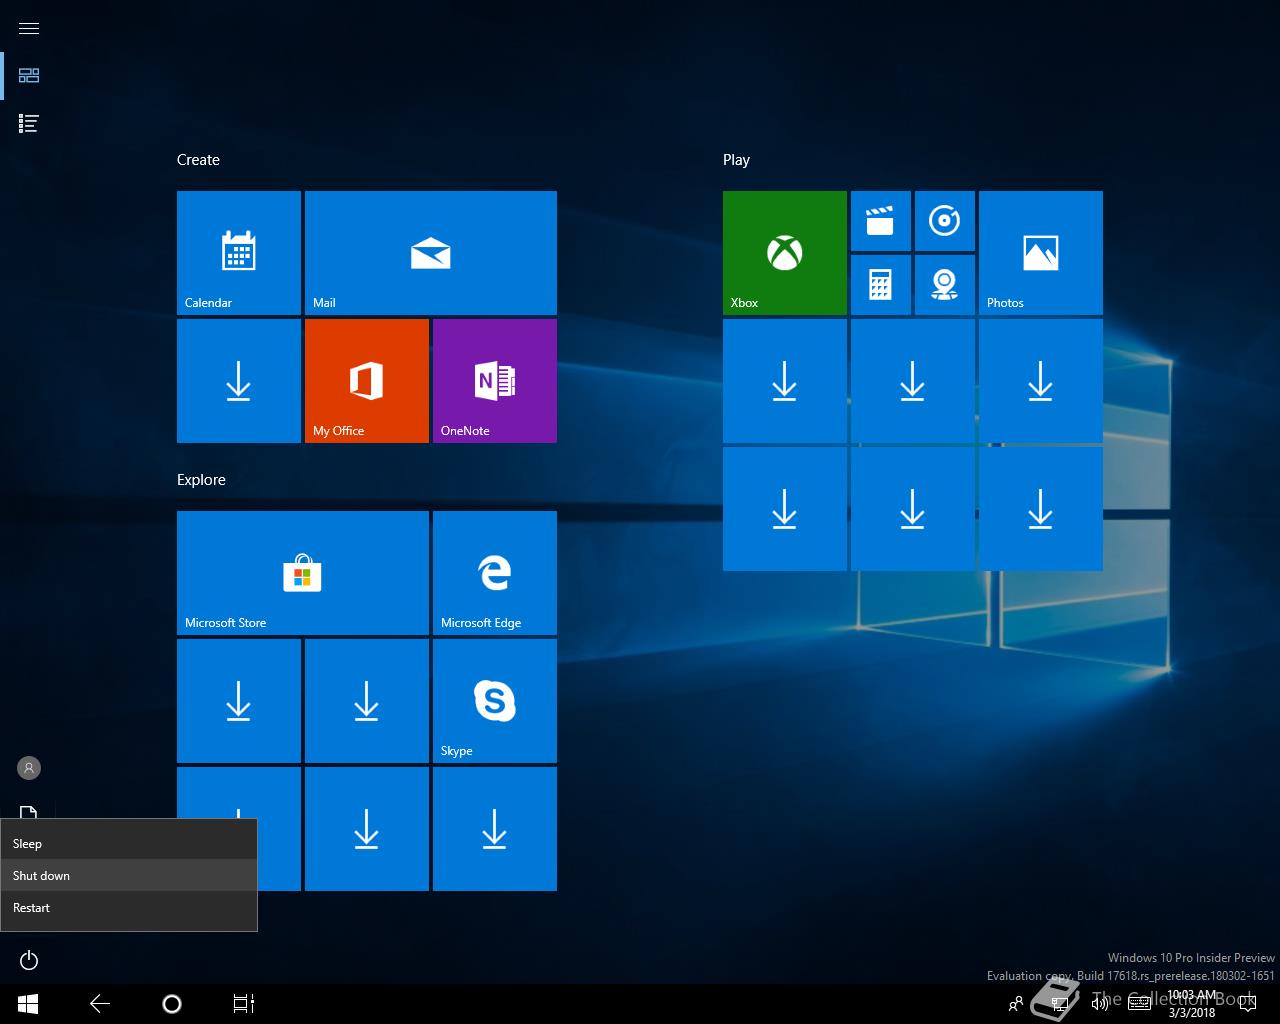Screen dimensions: 1280x1024
Task: Open the user account icon
Action: coord(29,768)
